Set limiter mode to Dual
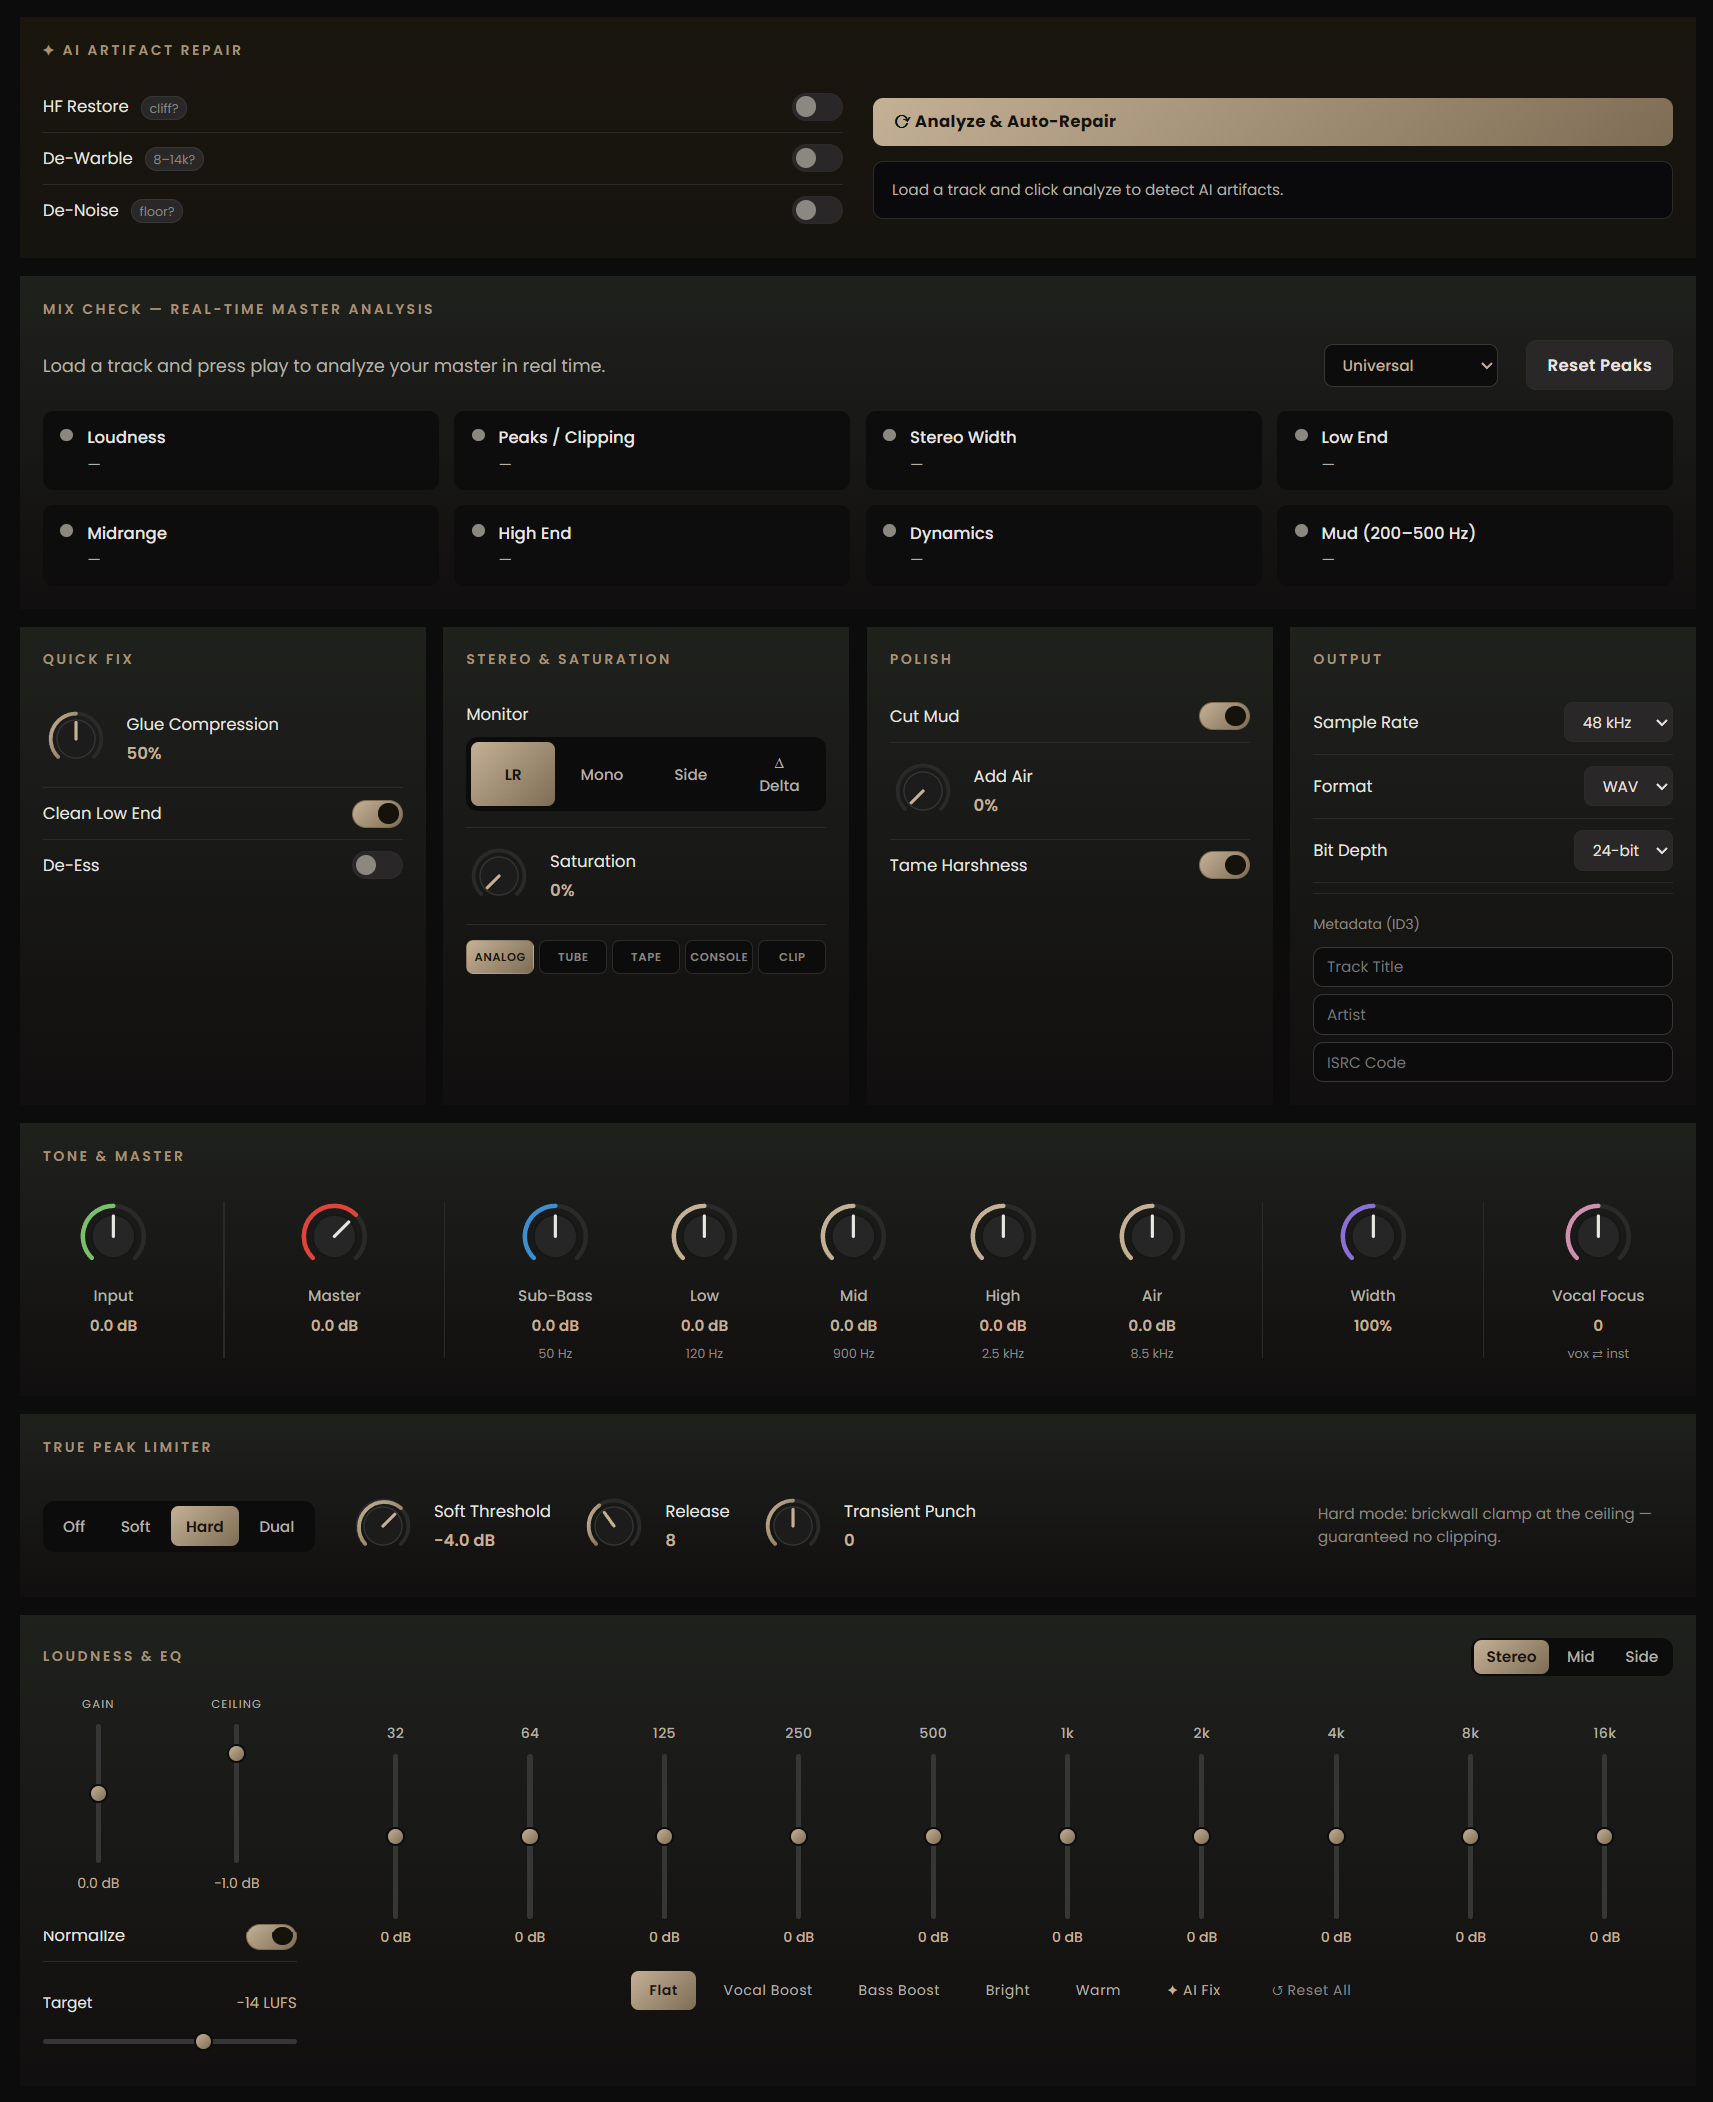This screenshot has width=1713, height=2102. coord(277,1527)
